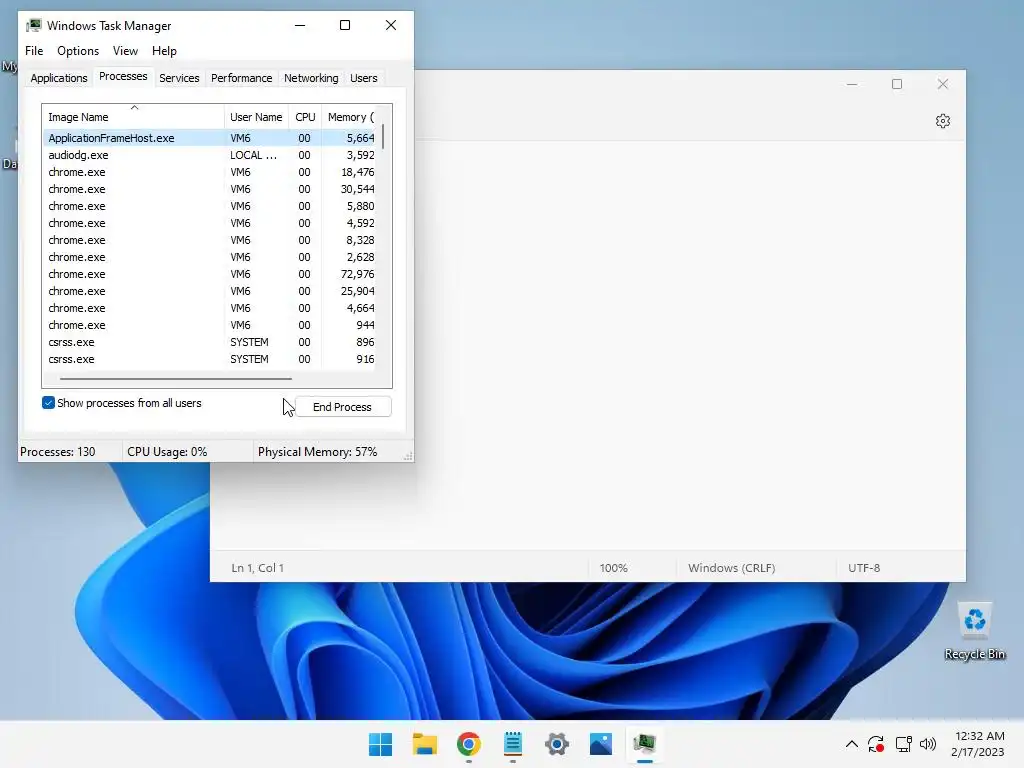1024x768 pixels.
Task: Open Notepad's settings gear icon
Action: [942, 121]
